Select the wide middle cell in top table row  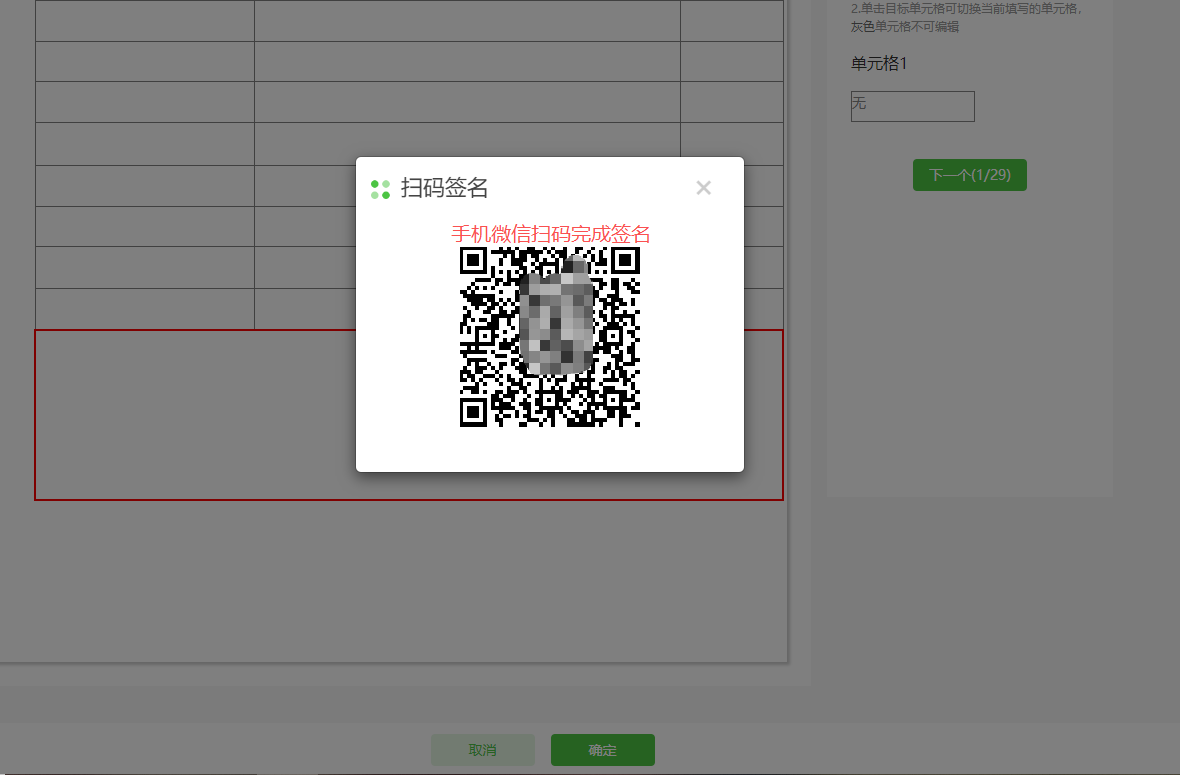pyautogui.click(x=467, y=21)
